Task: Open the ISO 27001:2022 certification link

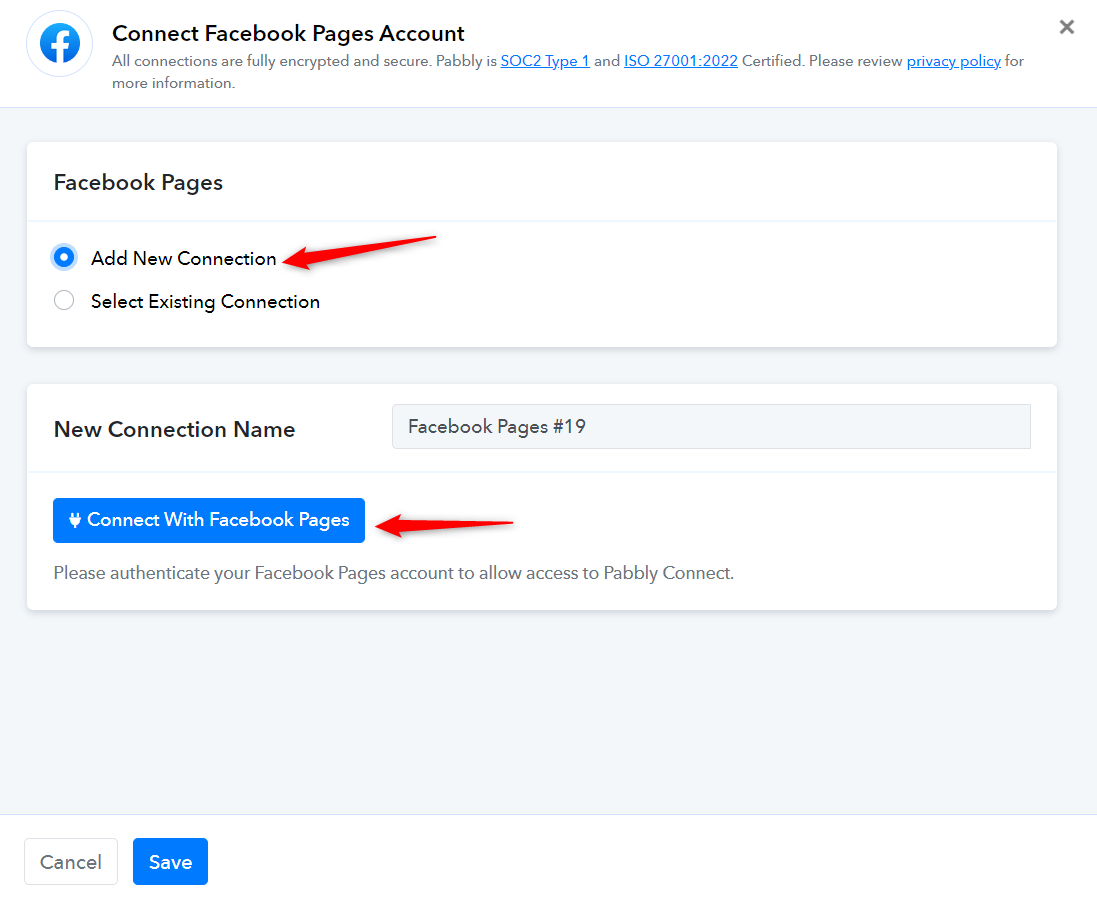Action: coord(680,61)
